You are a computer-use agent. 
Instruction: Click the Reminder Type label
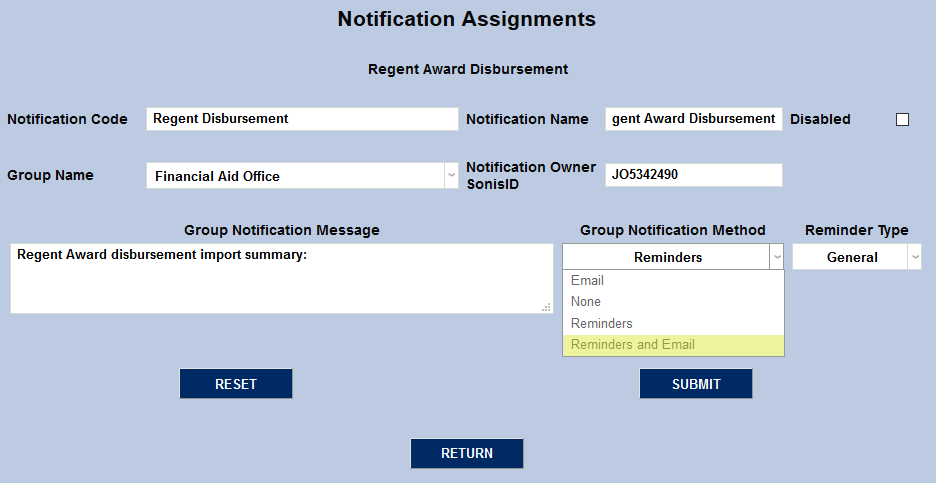(x=857, y=230)
